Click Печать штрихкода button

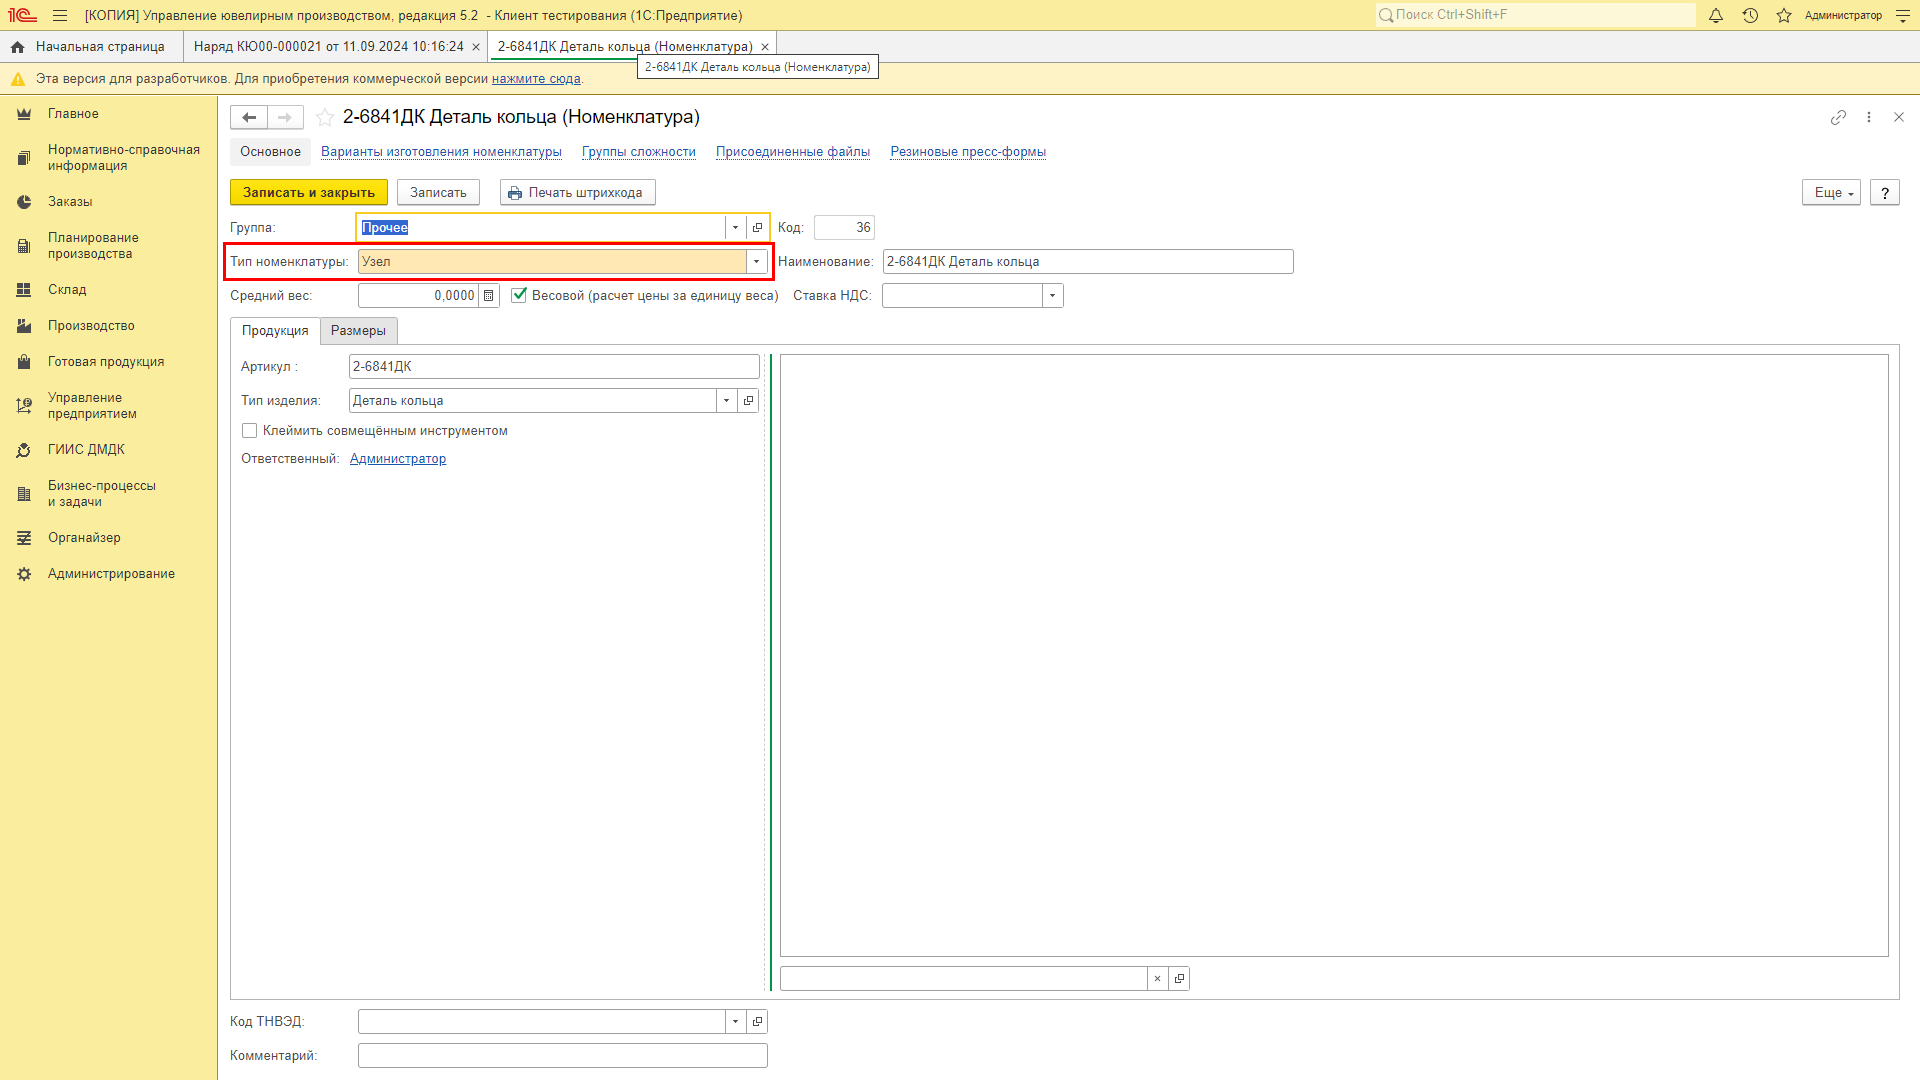click(577, 193)
